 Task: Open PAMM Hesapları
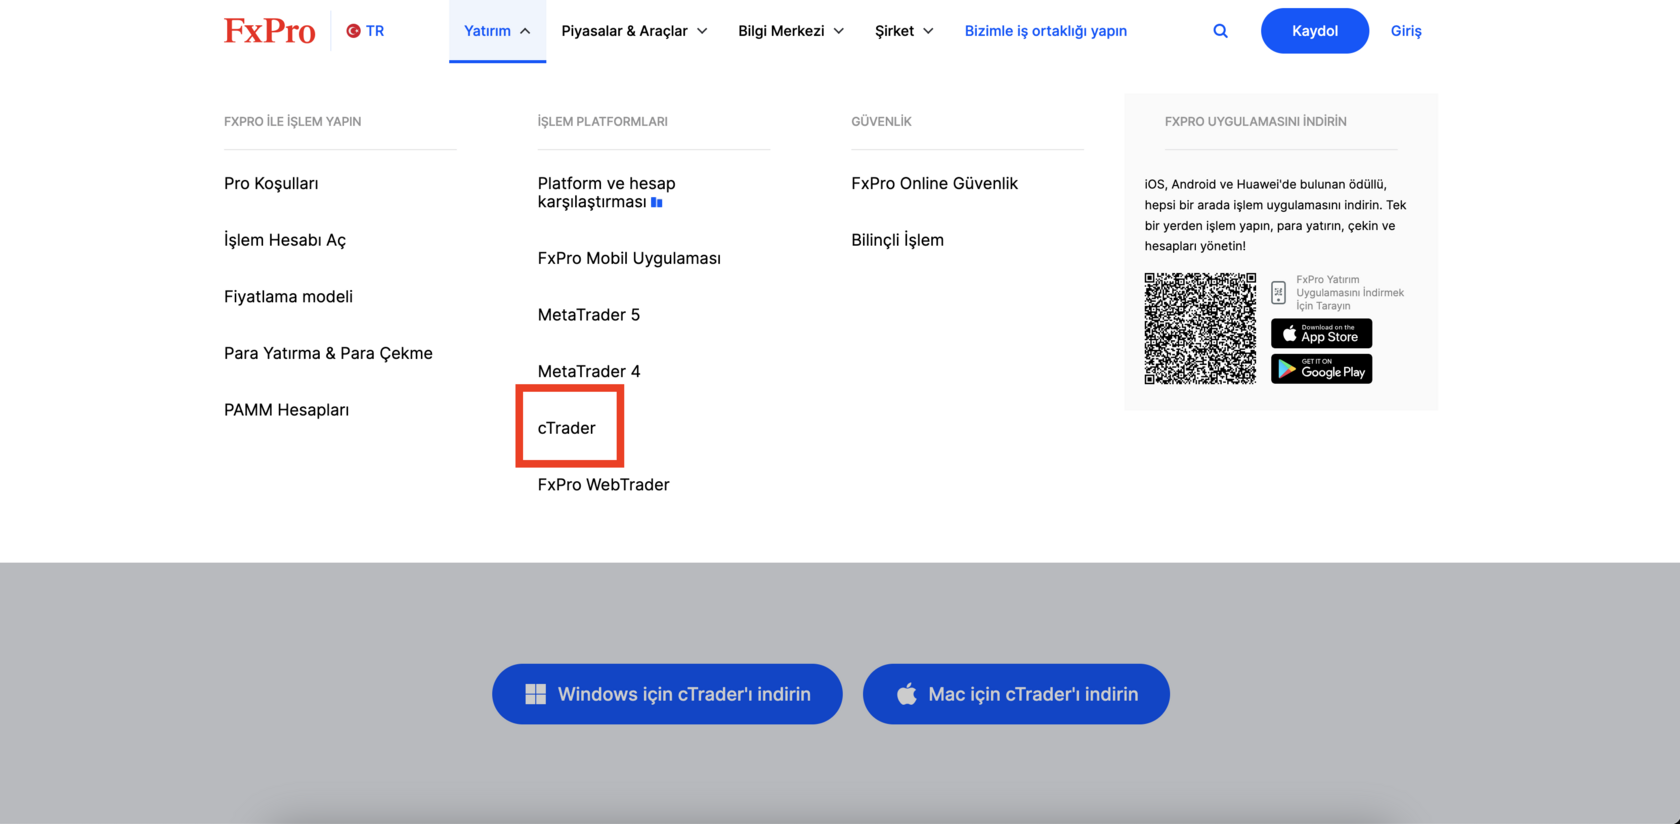[x=286, y=410]
